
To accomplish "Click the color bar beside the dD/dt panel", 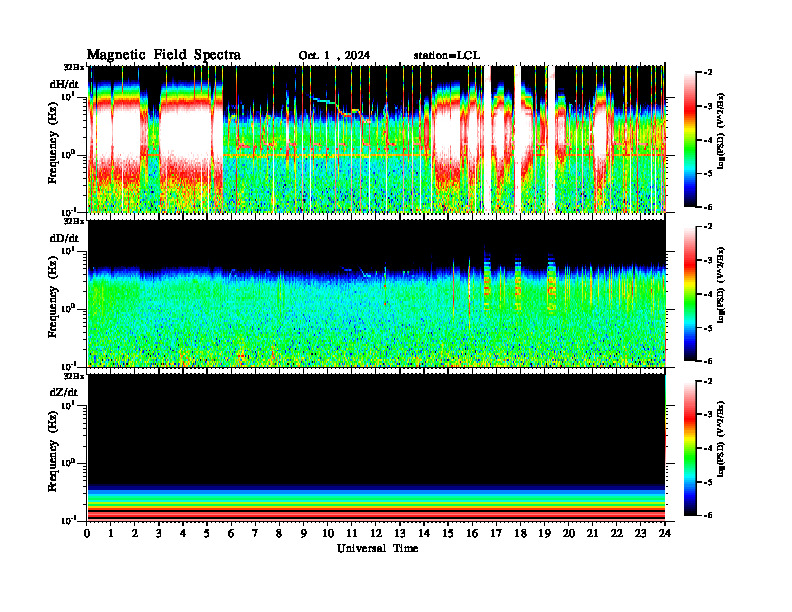I will (x=690, y=294).
